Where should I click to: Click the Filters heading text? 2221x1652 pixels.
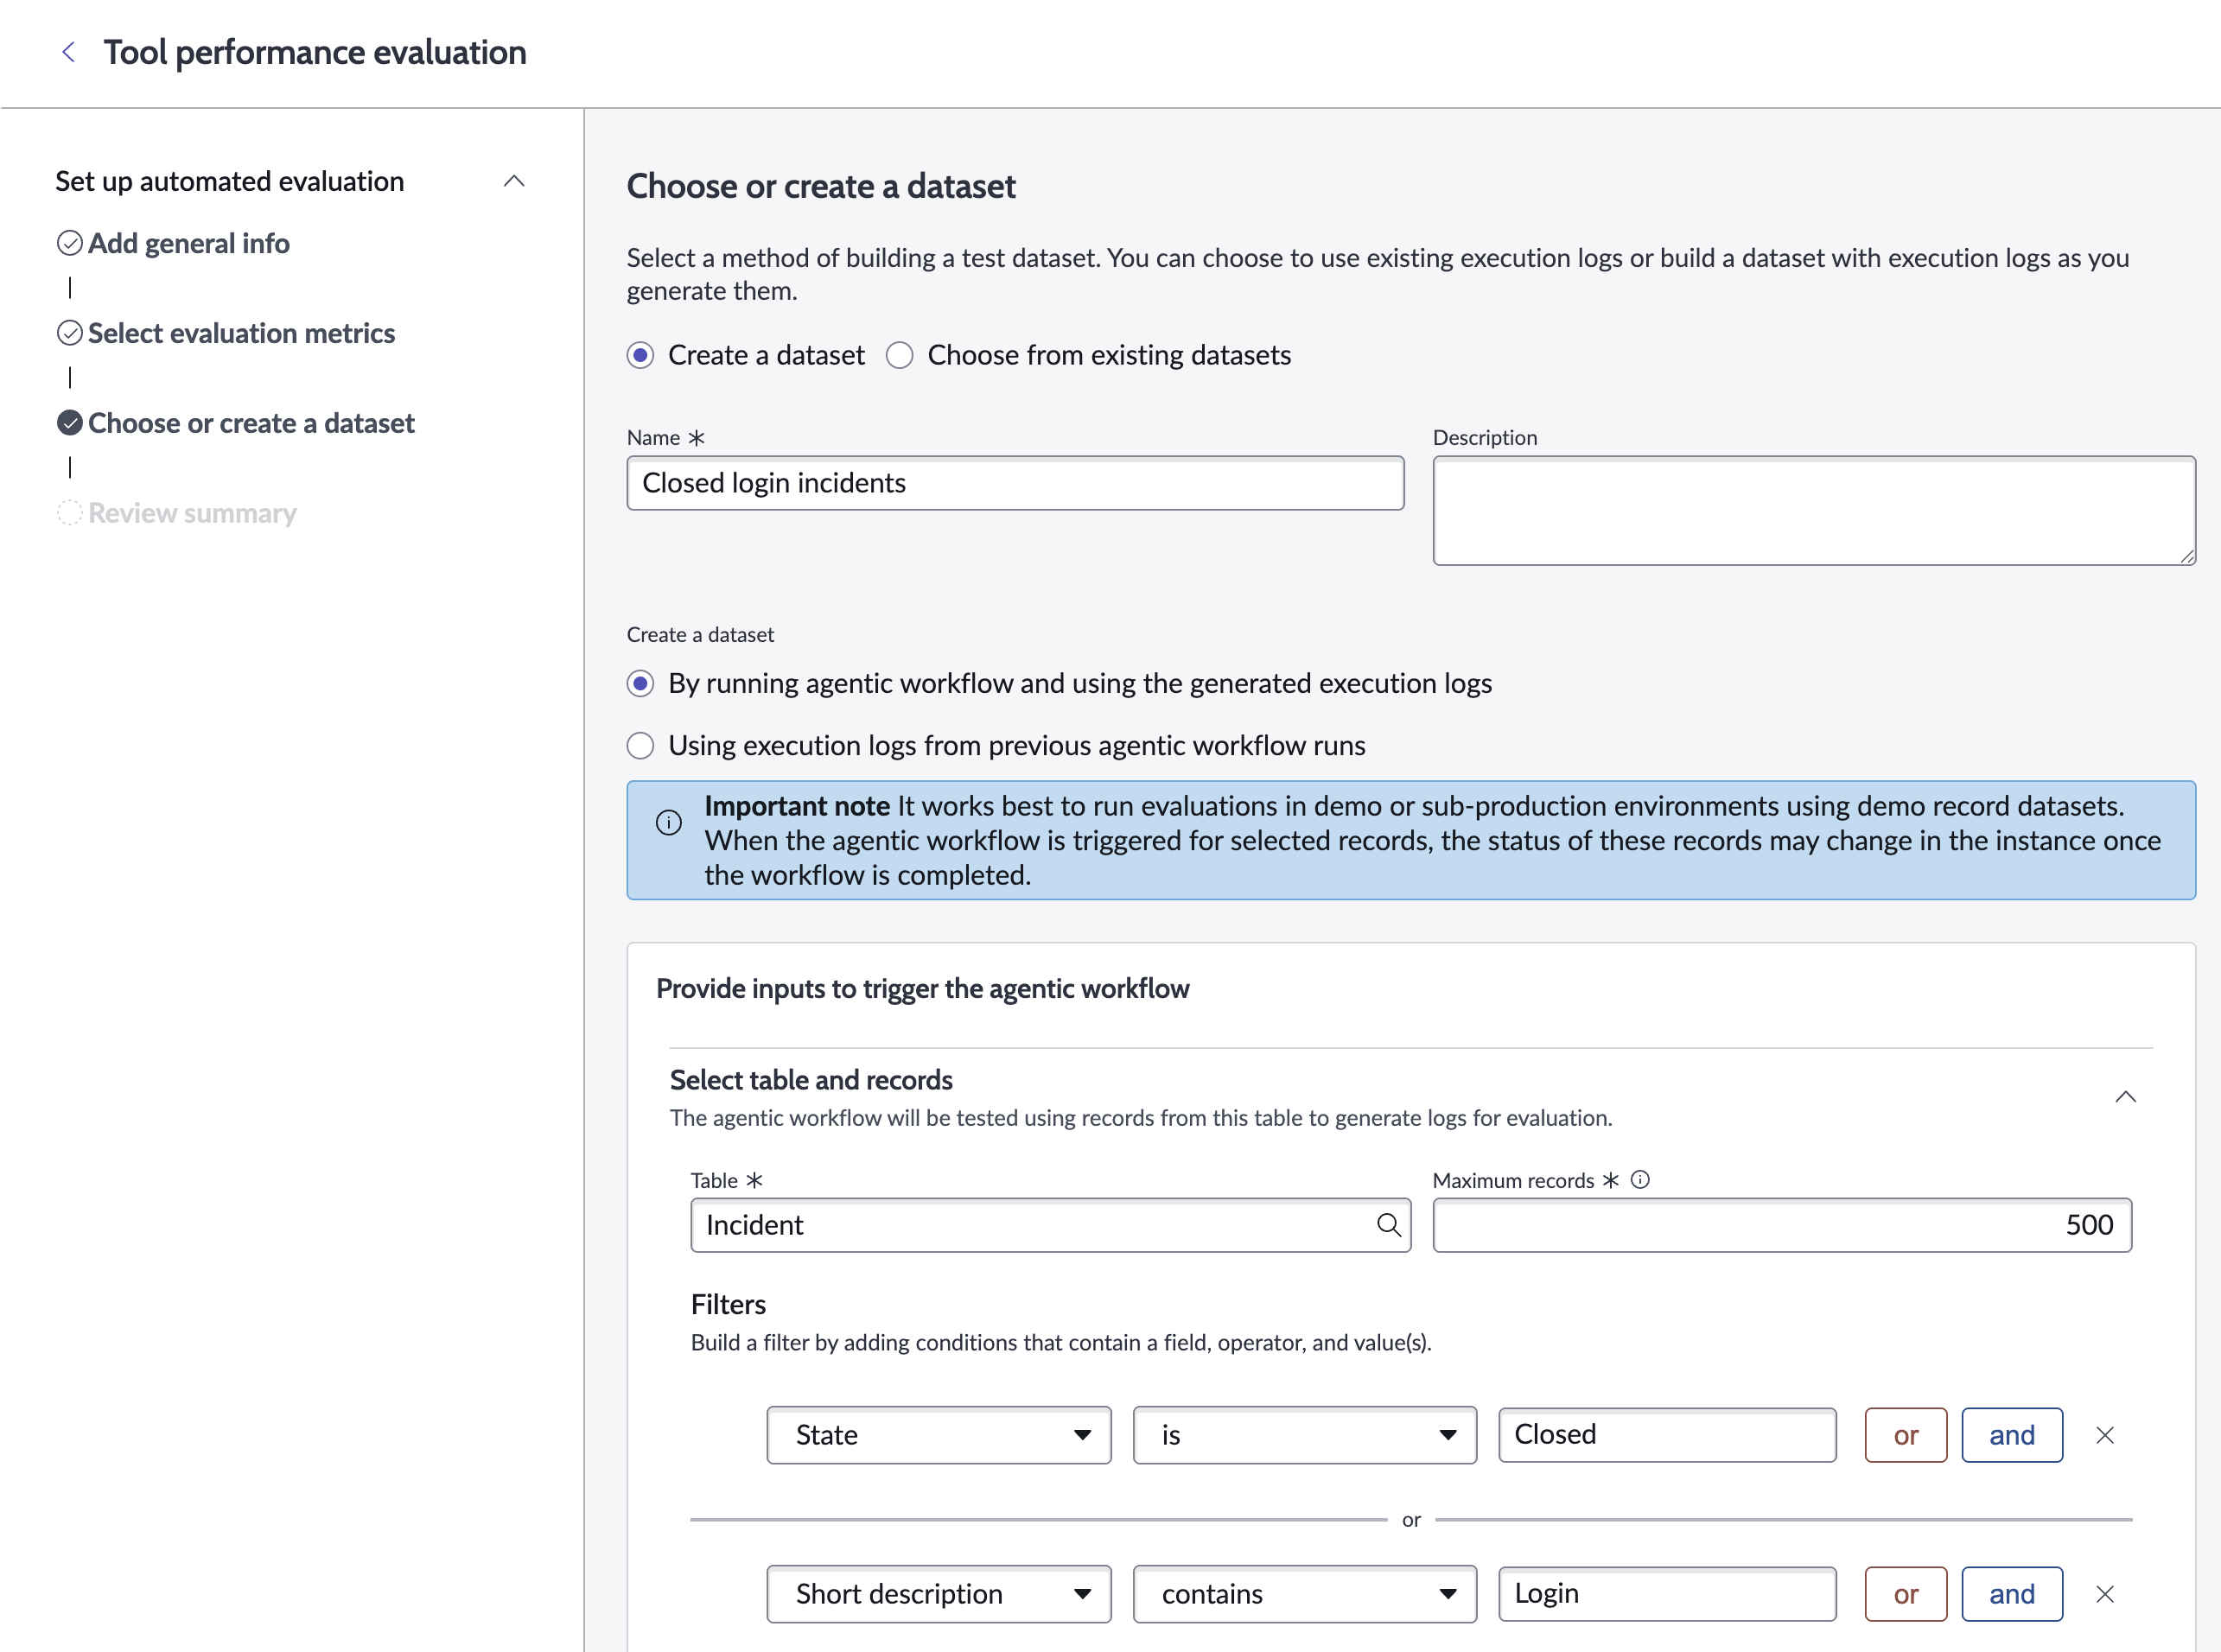click(x=728, y=1304)
